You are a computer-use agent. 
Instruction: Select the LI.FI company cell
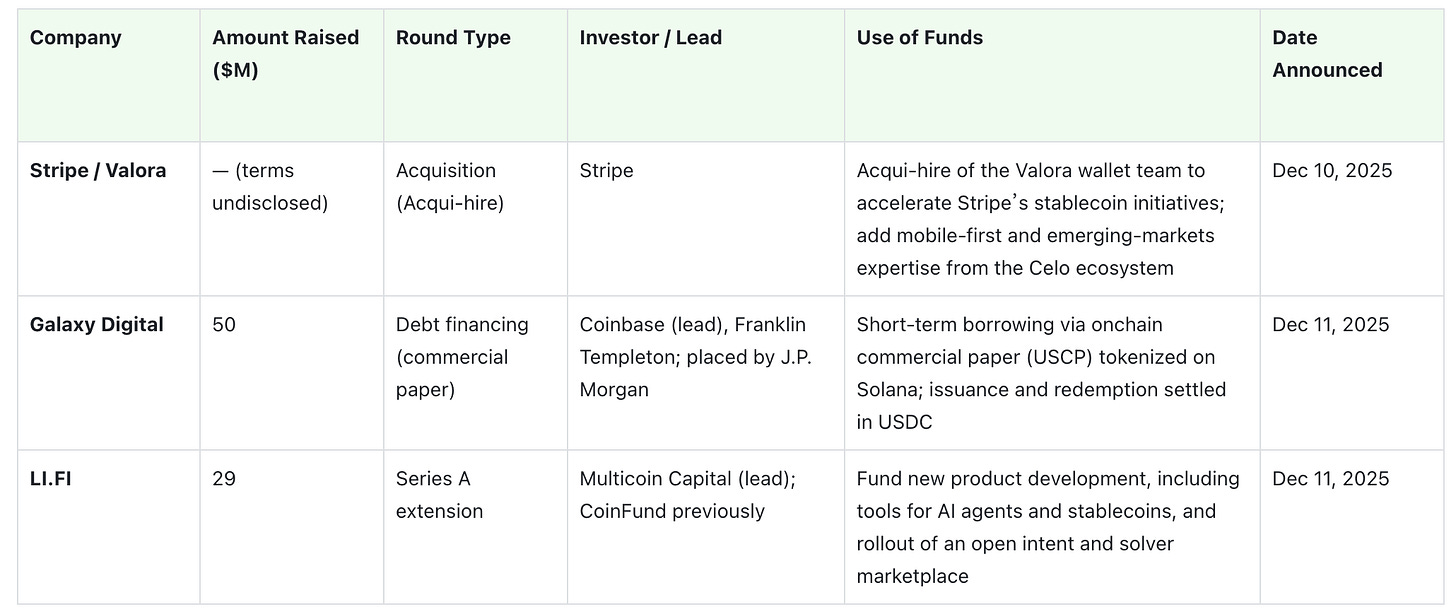51,479
